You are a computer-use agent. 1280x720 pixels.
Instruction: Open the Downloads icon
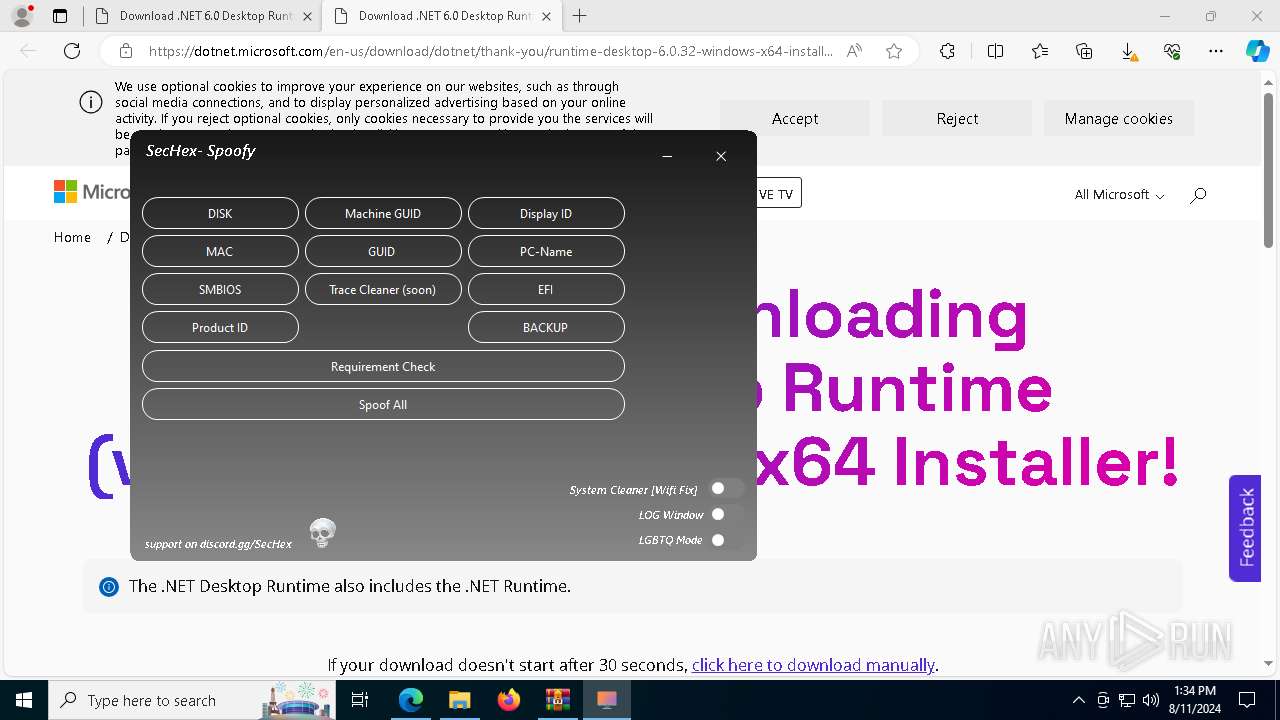(x=1128, y=51)
